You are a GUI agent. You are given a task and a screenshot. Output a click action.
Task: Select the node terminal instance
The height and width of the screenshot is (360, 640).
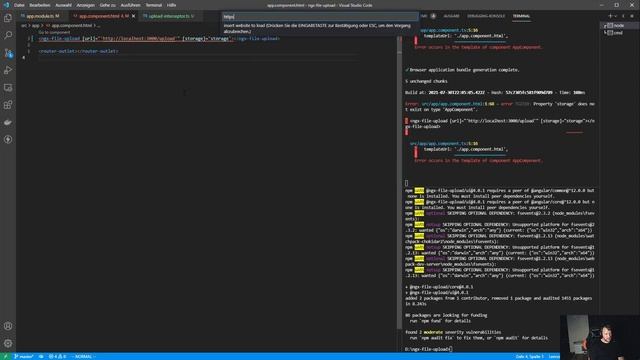pyautogui.click(x=619, y=26)
